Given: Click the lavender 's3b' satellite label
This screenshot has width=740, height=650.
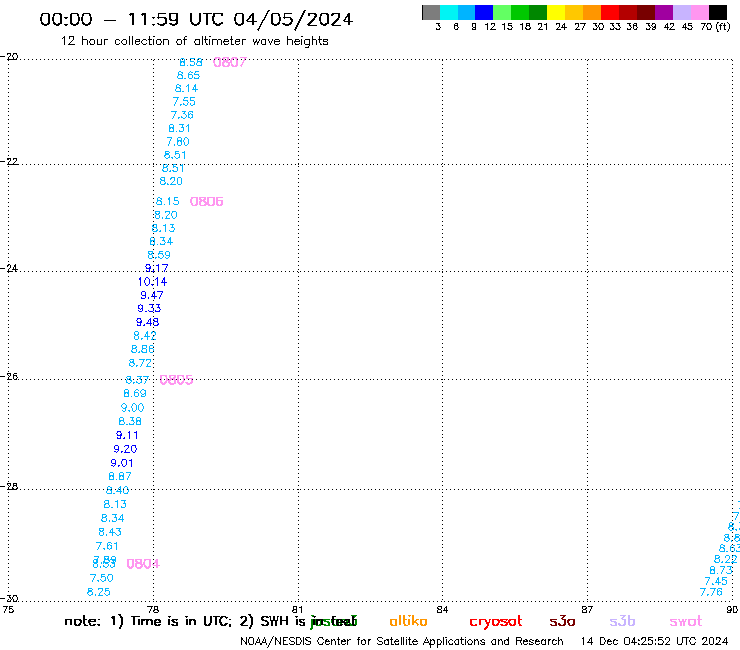Looking at the screenshot, I should 622,622.
